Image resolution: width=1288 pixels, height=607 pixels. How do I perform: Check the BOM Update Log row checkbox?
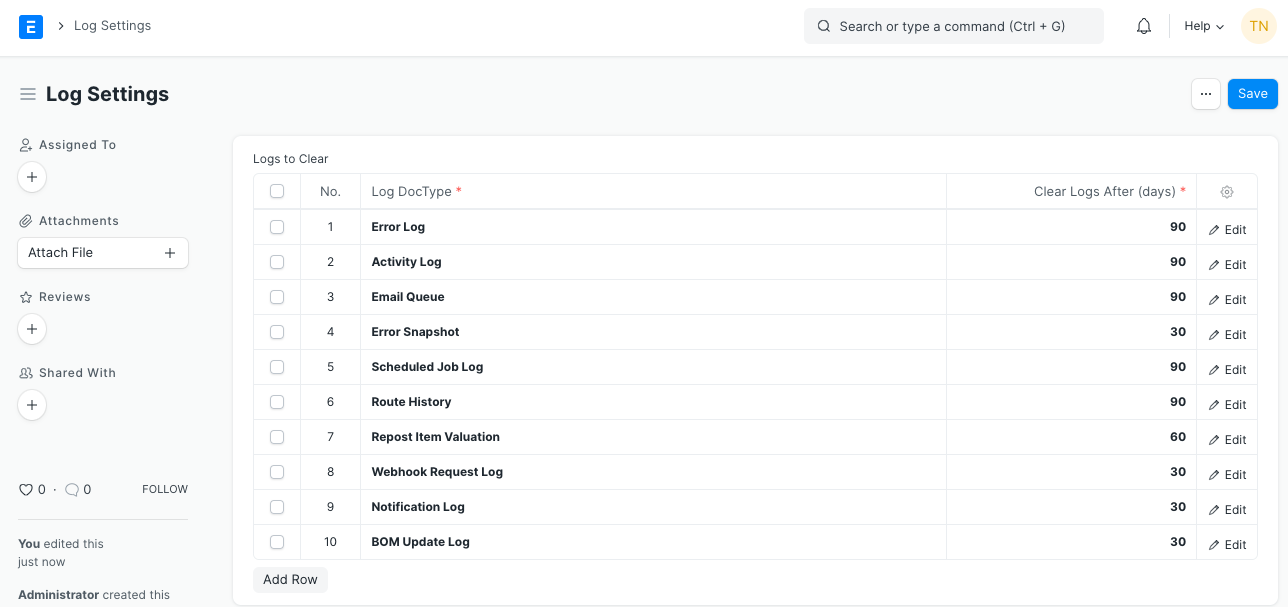tap(276, 541)
